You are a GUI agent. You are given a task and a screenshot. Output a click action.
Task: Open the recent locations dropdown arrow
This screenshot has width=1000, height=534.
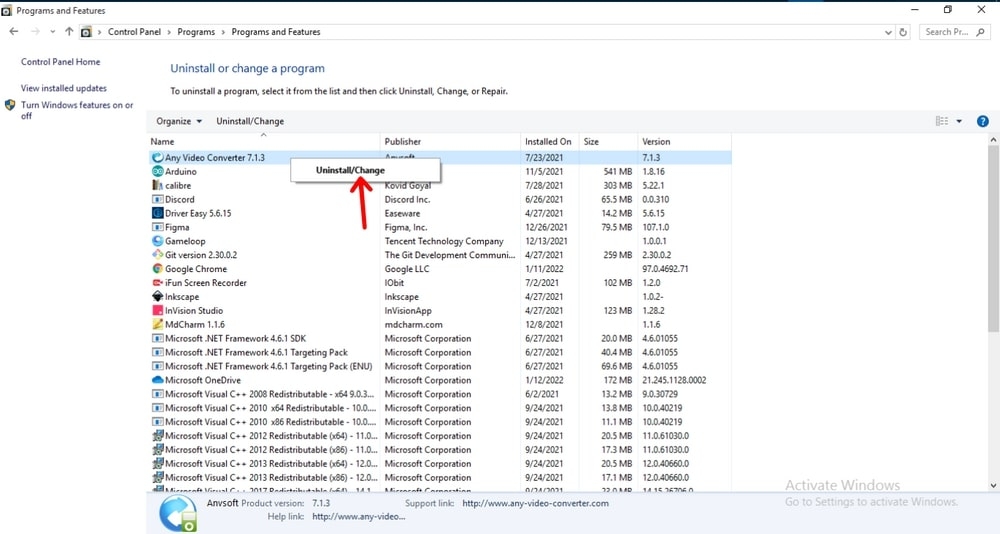click(52, 31)
